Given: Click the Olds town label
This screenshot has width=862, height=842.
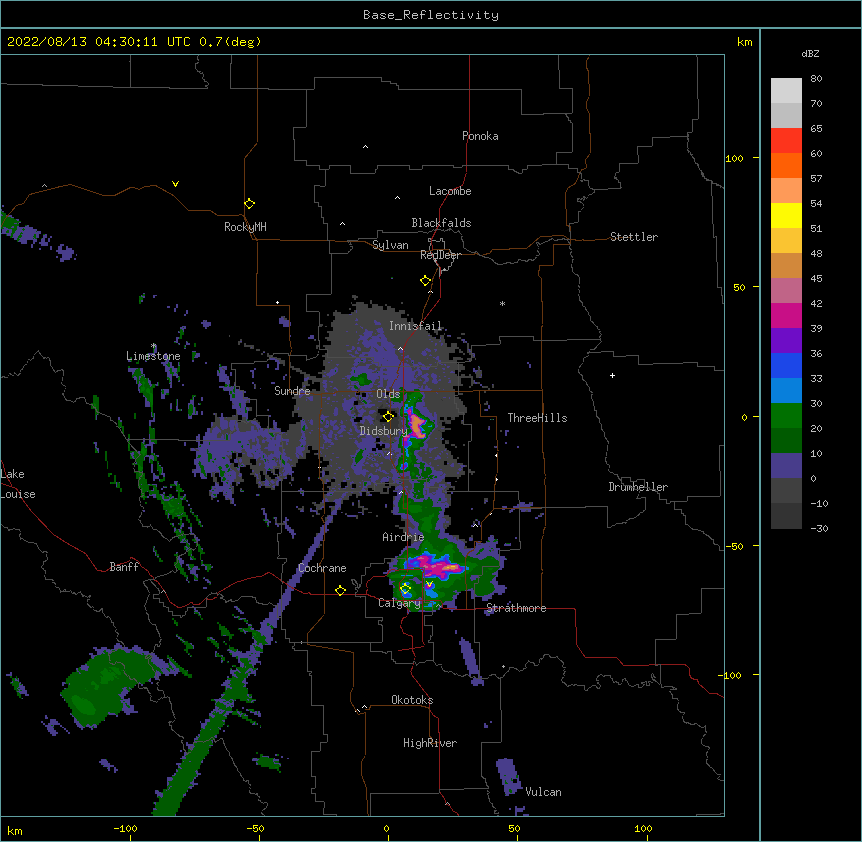Looking at the screenshot, I should pos(388,394).
